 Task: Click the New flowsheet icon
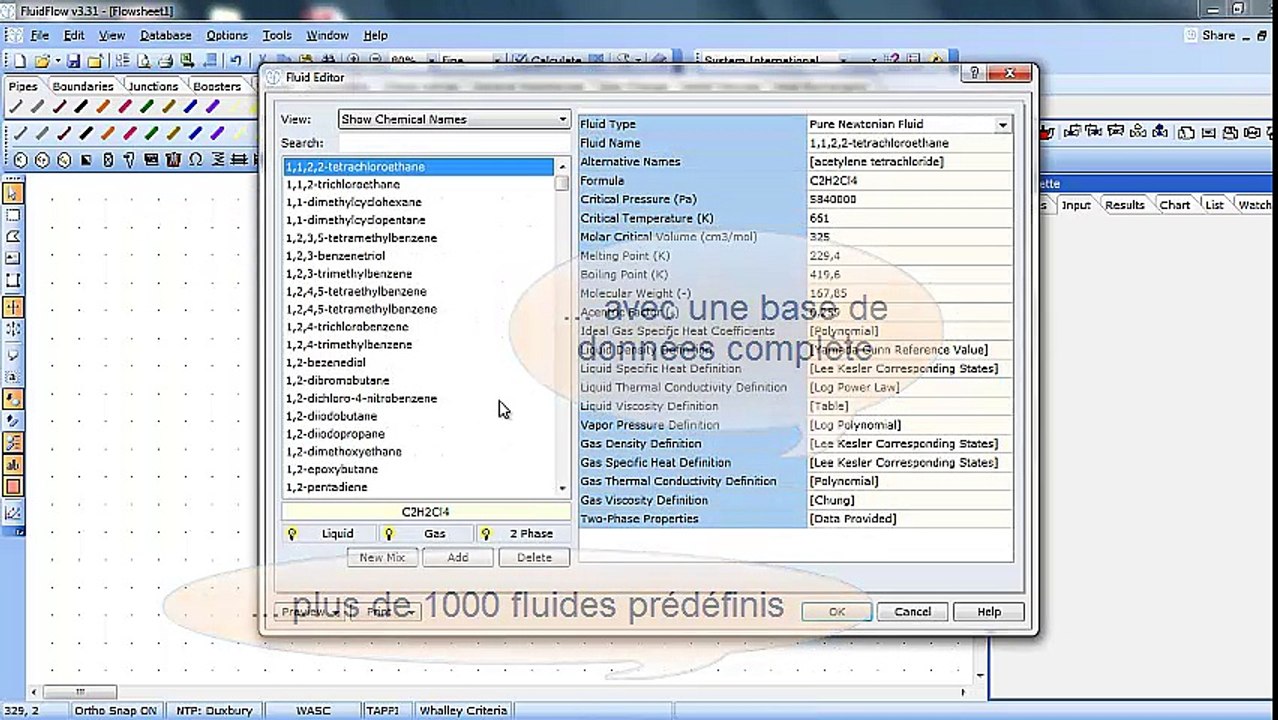coord(19,62)
